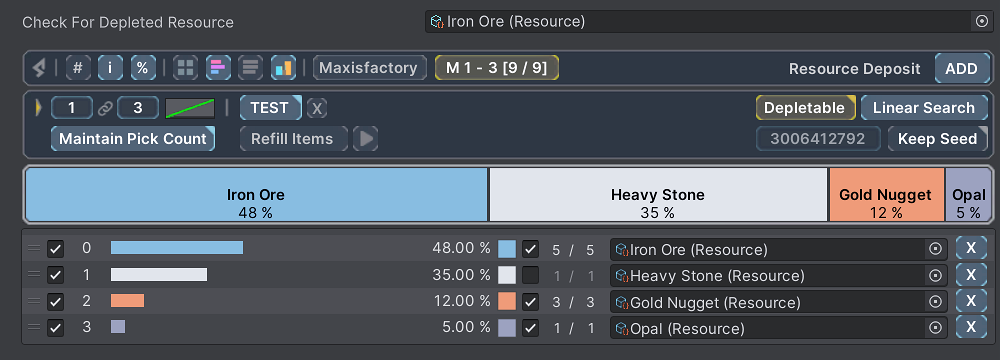Uncheck the enabled checkbox for row 0

point(55,249)
